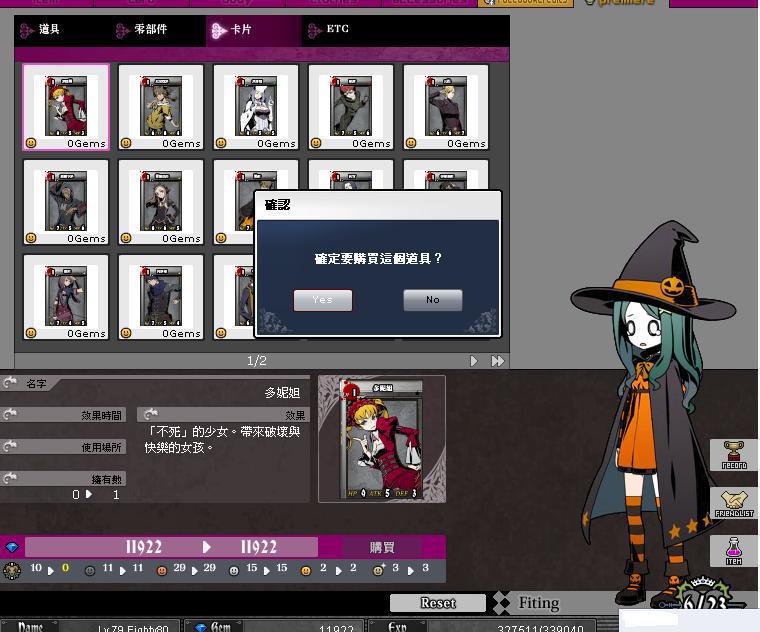Click the 名字 label header

[36, 384]
